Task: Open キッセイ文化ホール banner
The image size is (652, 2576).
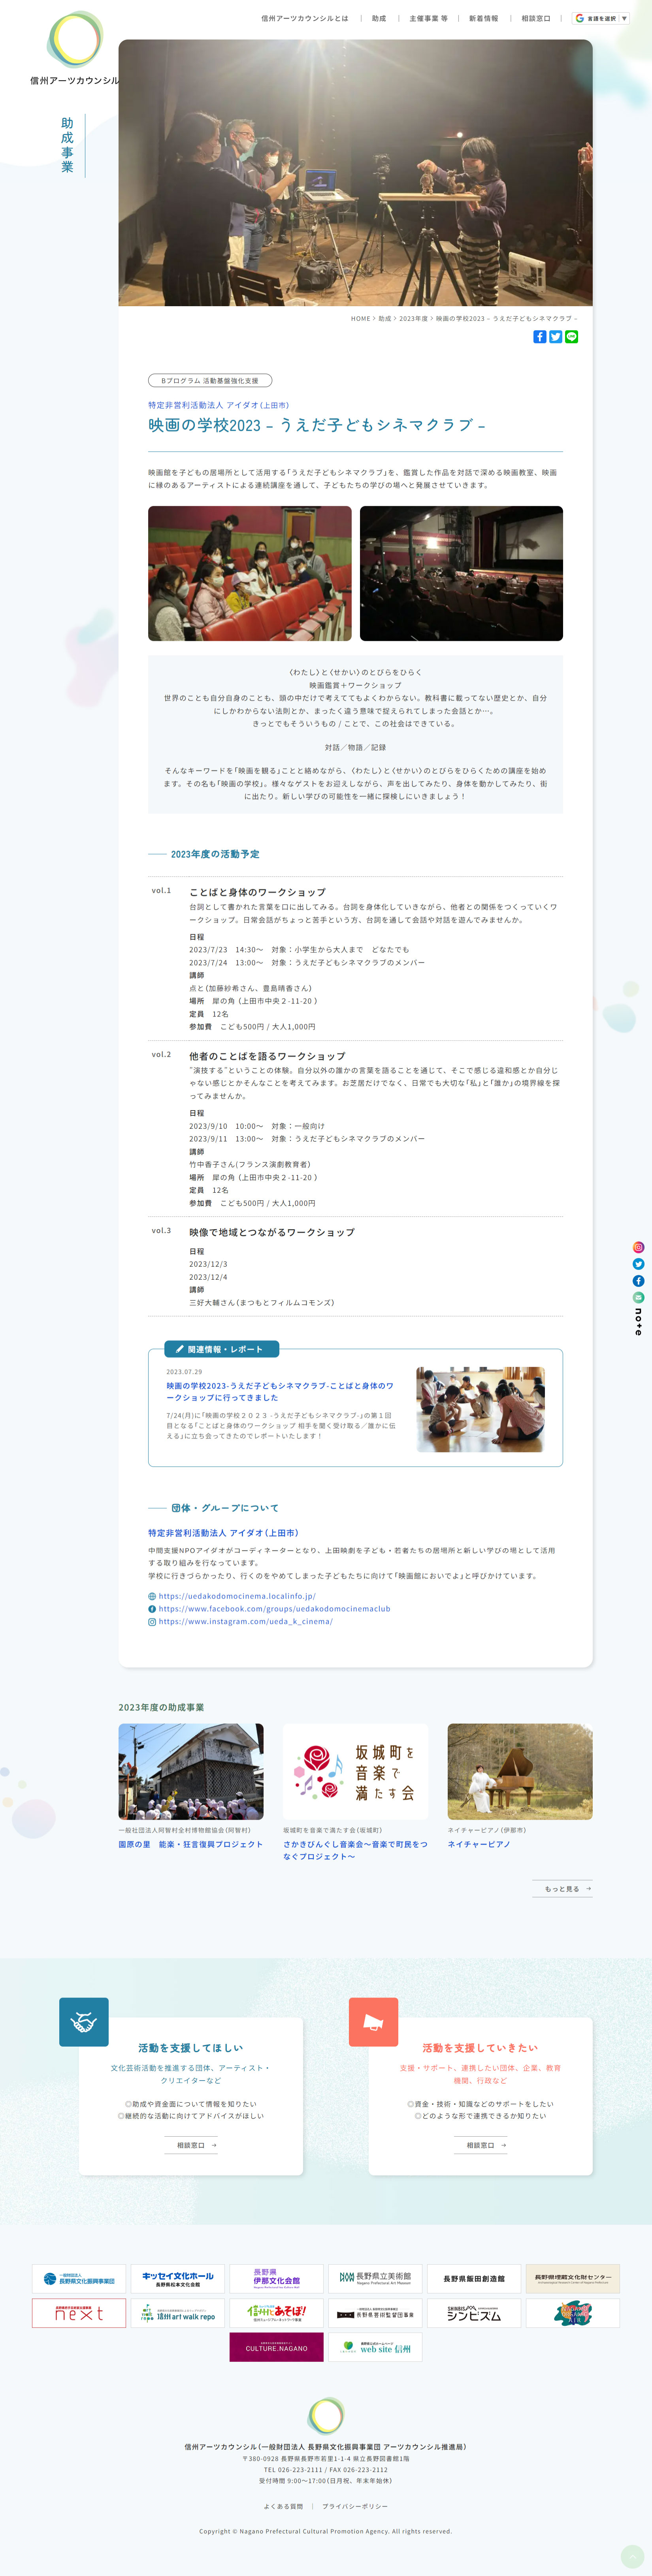Action: click(x=178, y=2279)
